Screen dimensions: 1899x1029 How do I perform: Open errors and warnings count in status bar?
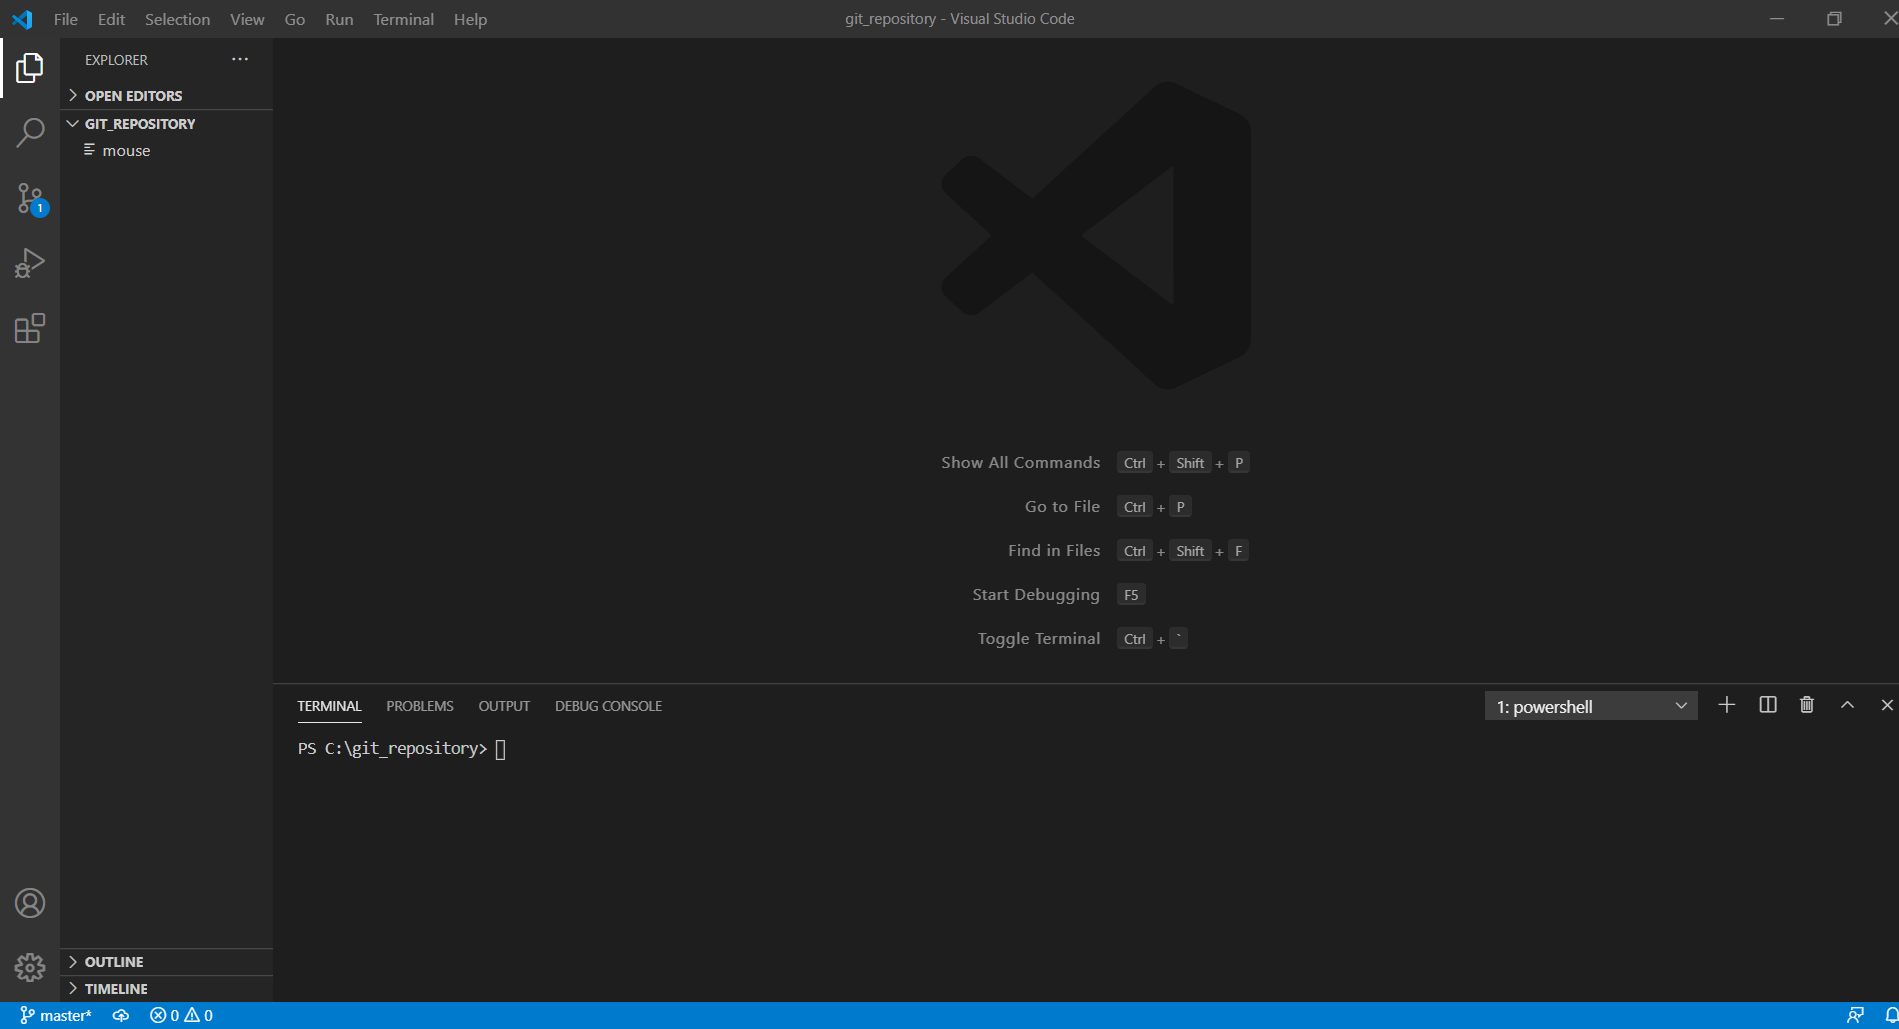(x=181, y=1015)
